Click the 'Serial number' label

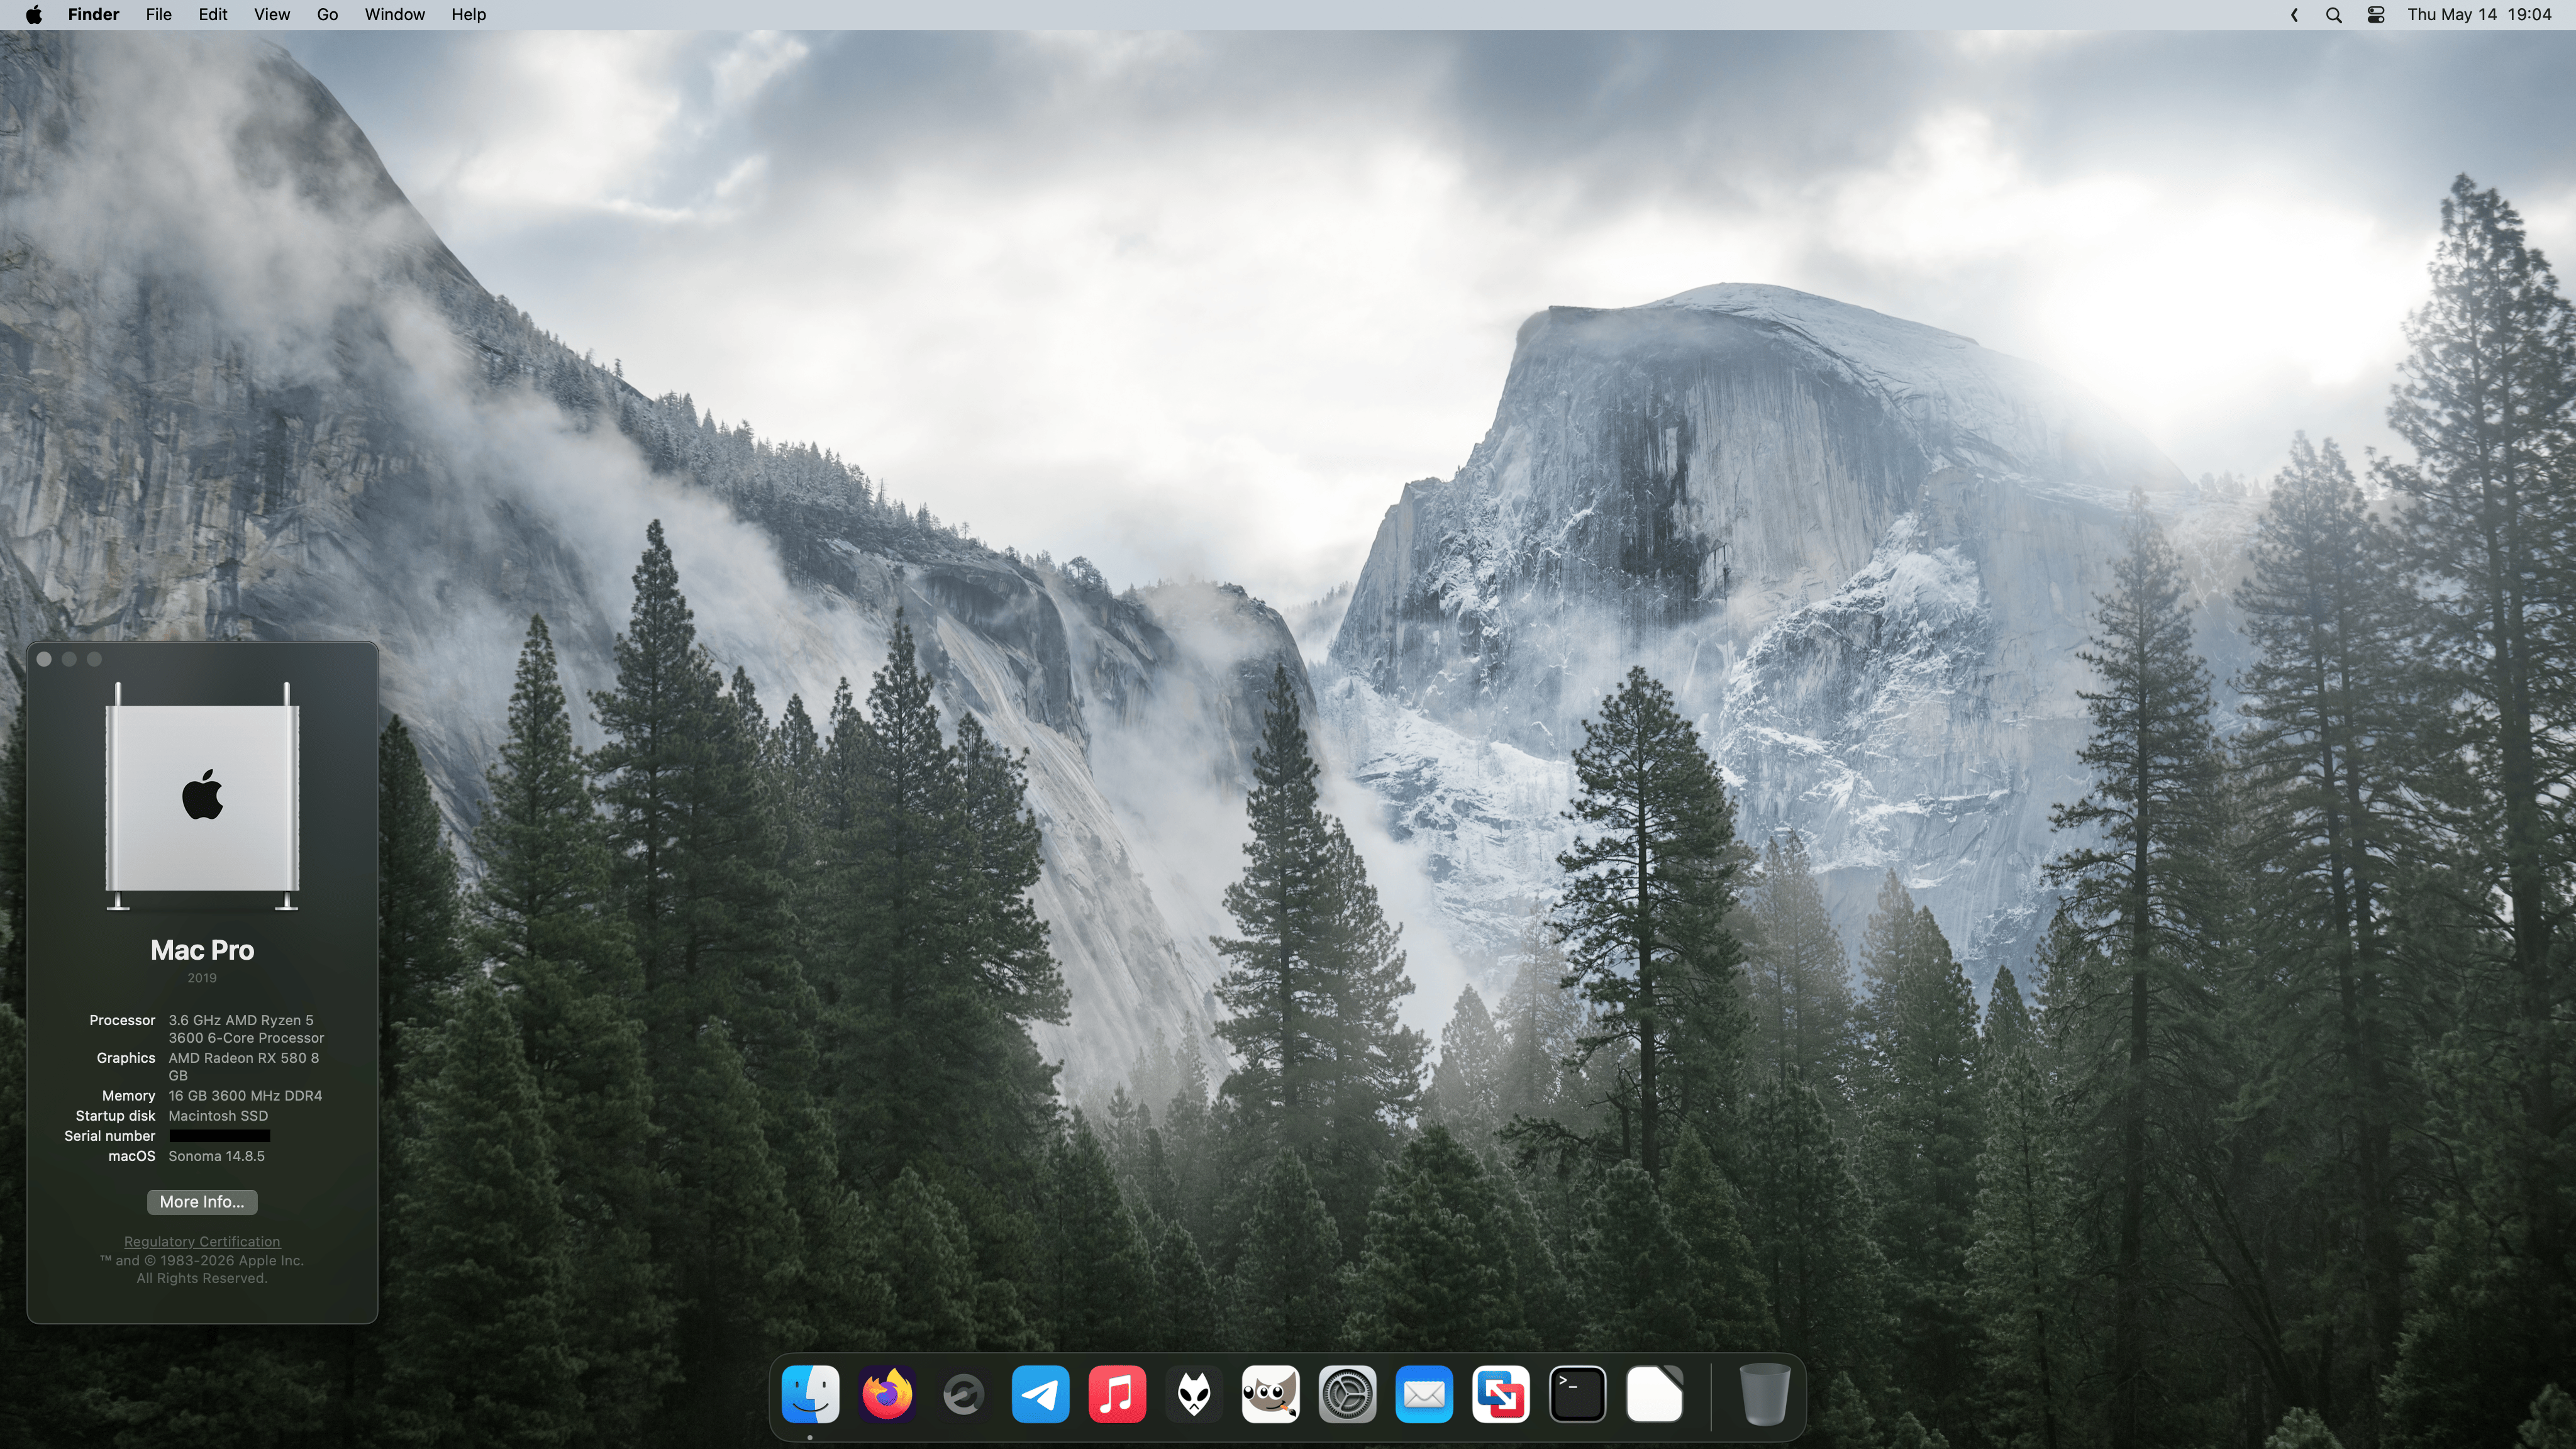click(110, 1136)
